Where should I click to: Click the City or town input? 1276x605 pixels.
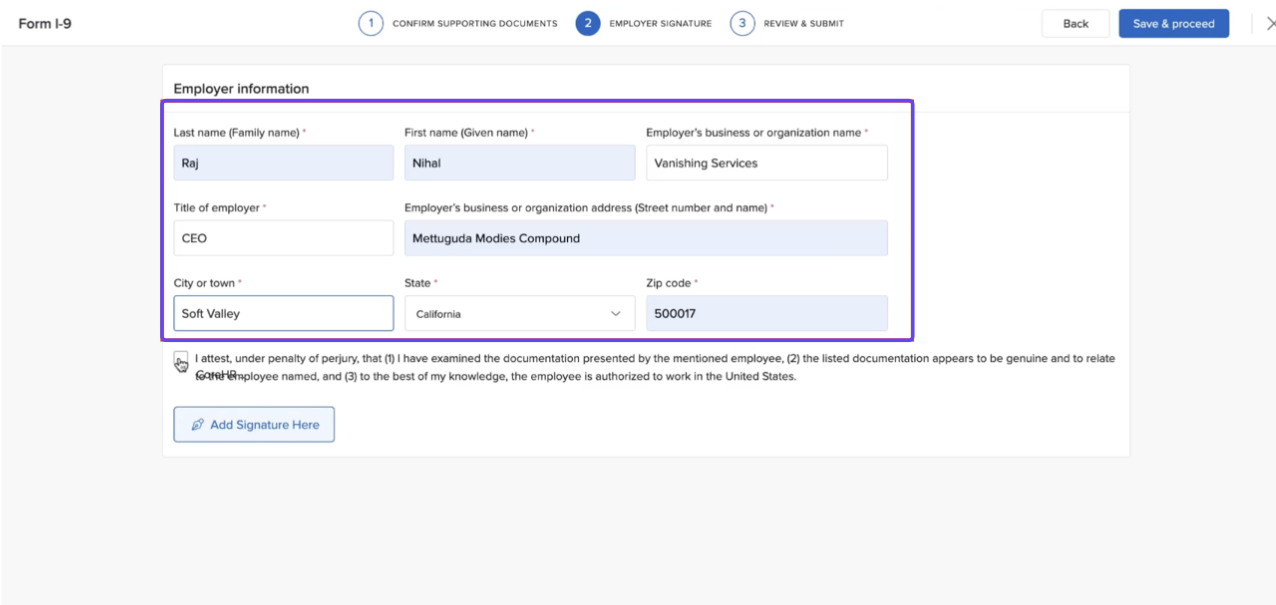coord(283,314)
